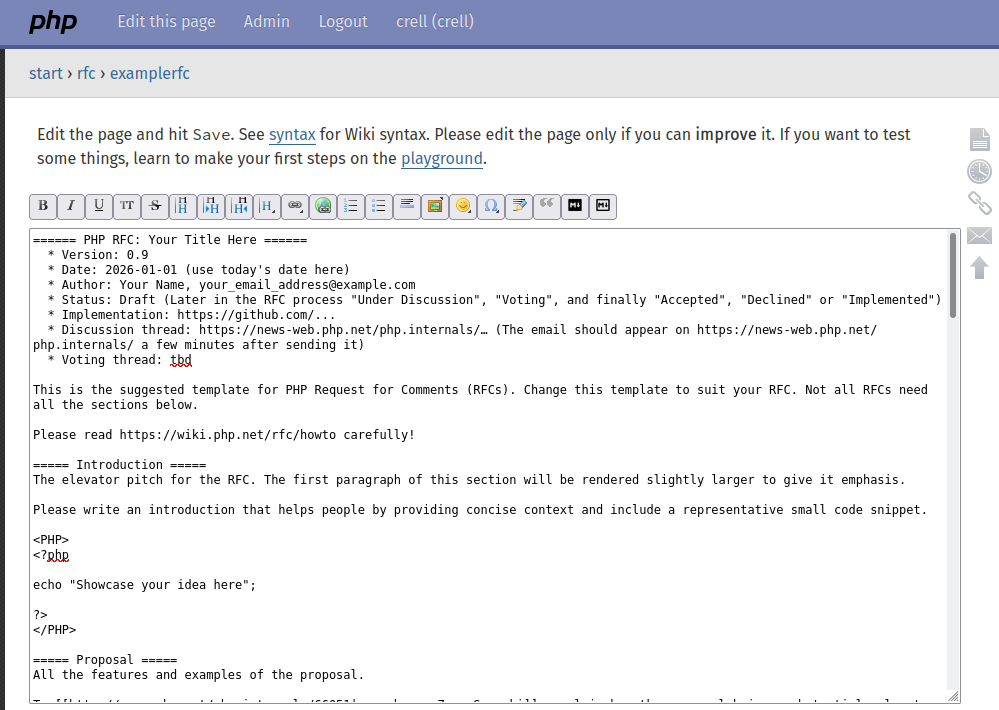The width and height of the screenshot is (999, 710).
Task: Insert an ordered list item
Action: click(x=351, y=206)
